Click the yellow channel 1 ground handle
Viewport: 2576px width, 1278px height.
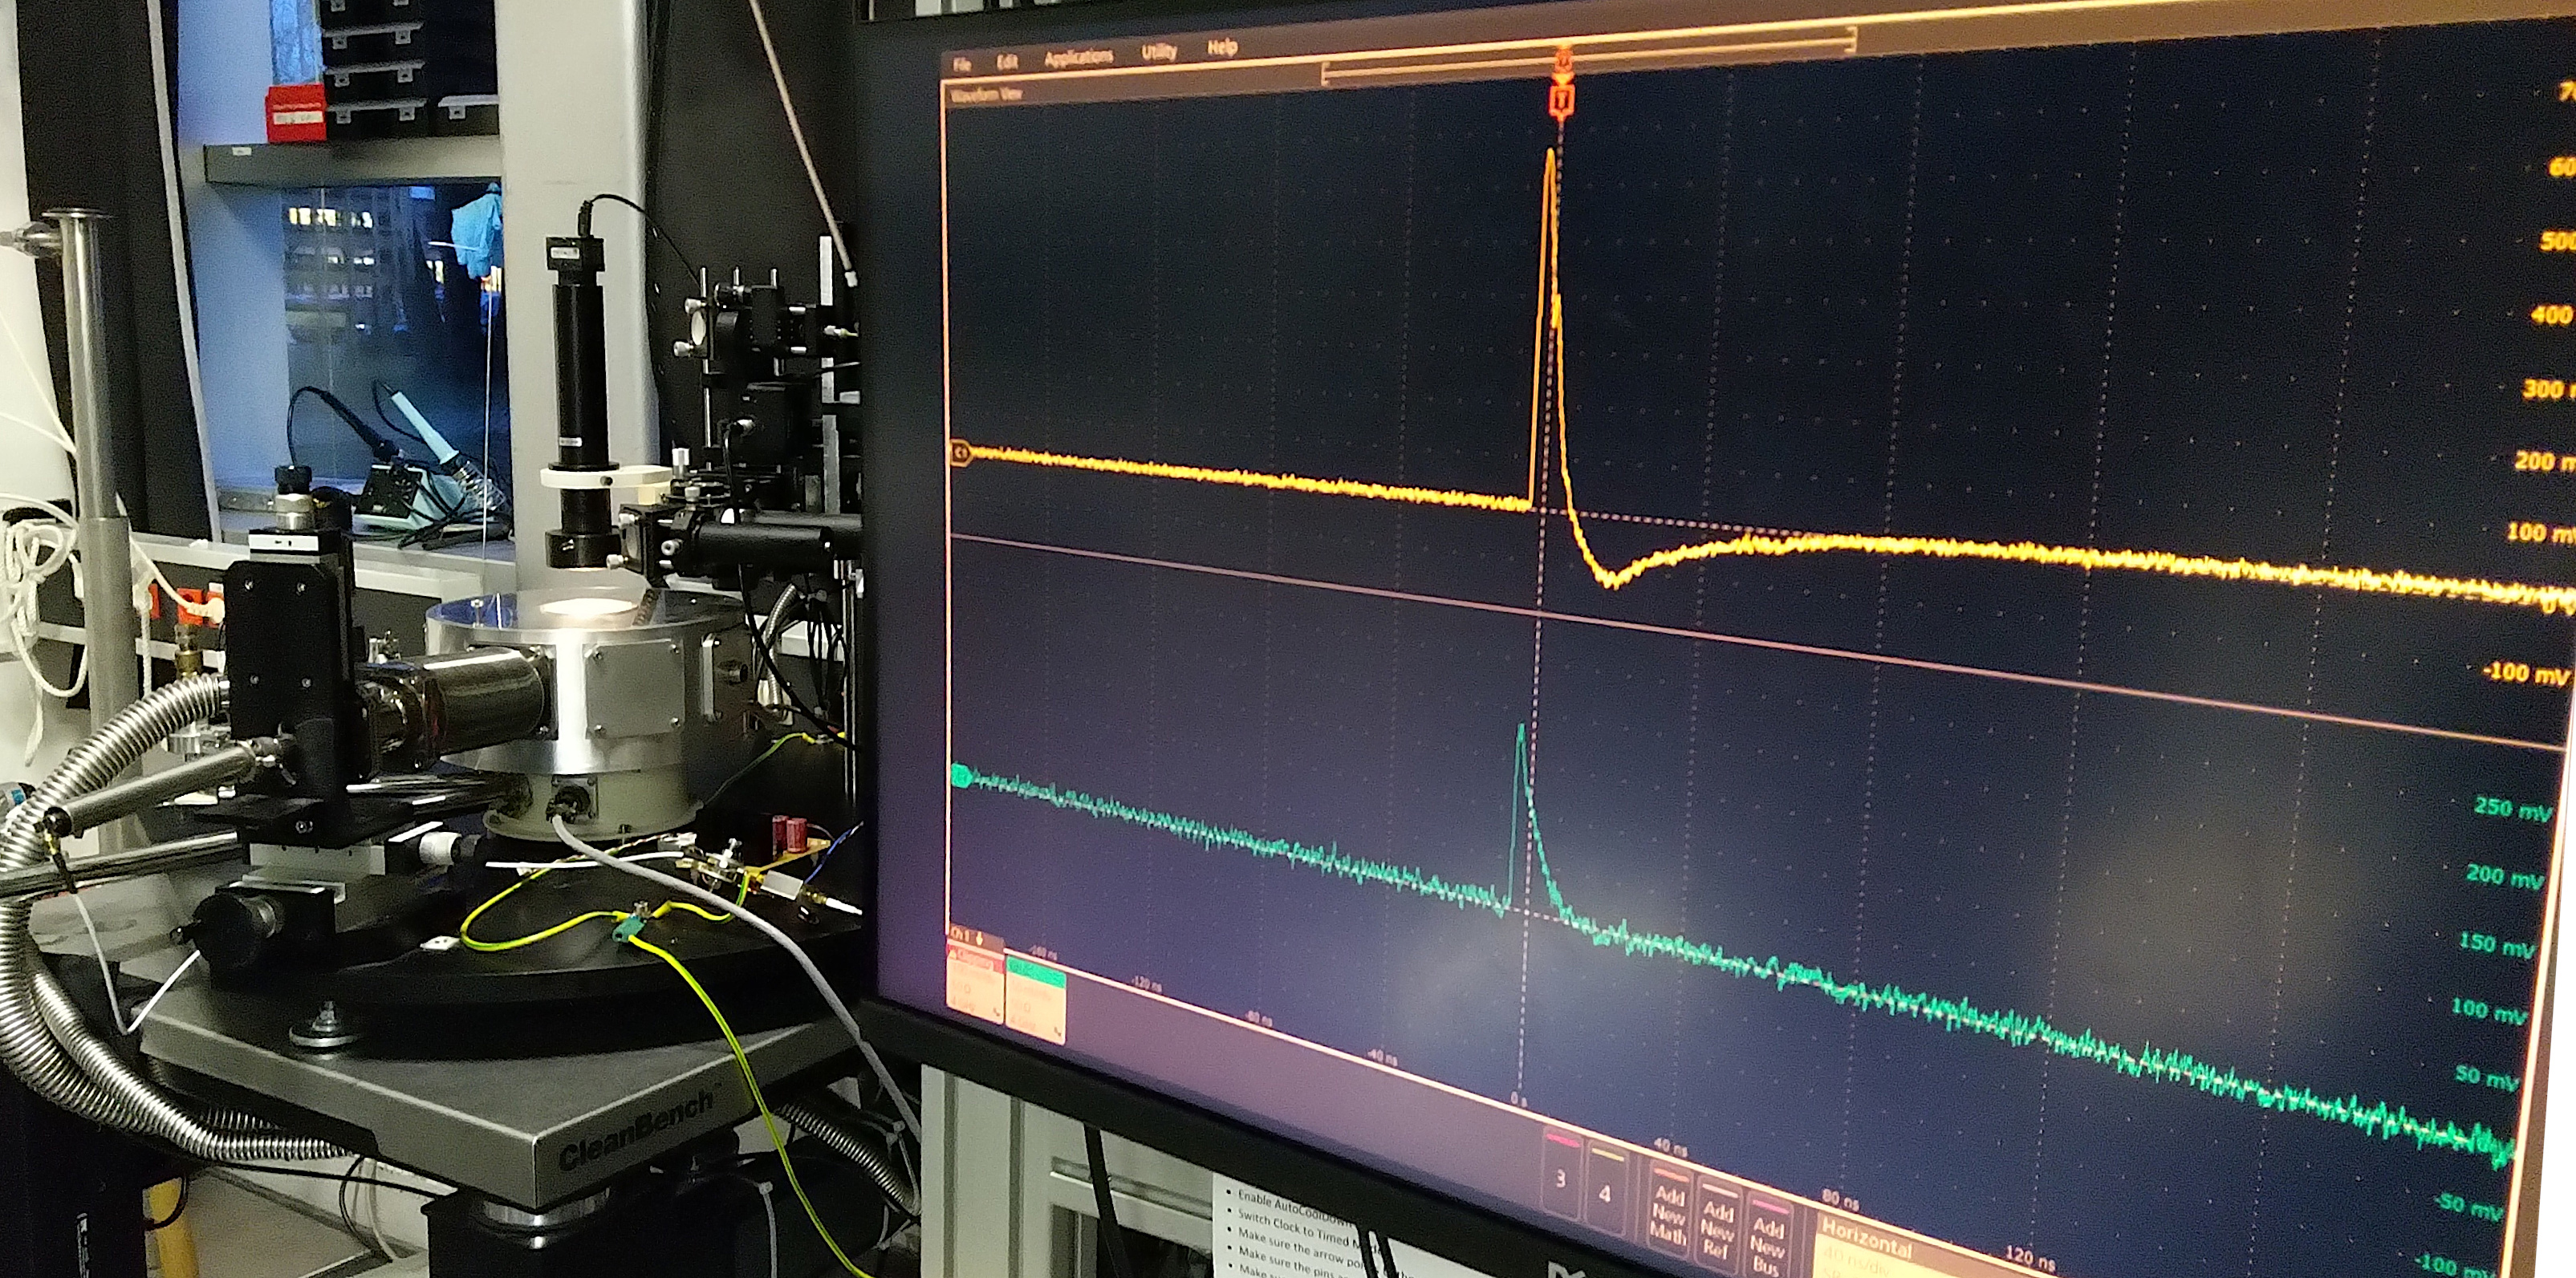pos(960,454)
